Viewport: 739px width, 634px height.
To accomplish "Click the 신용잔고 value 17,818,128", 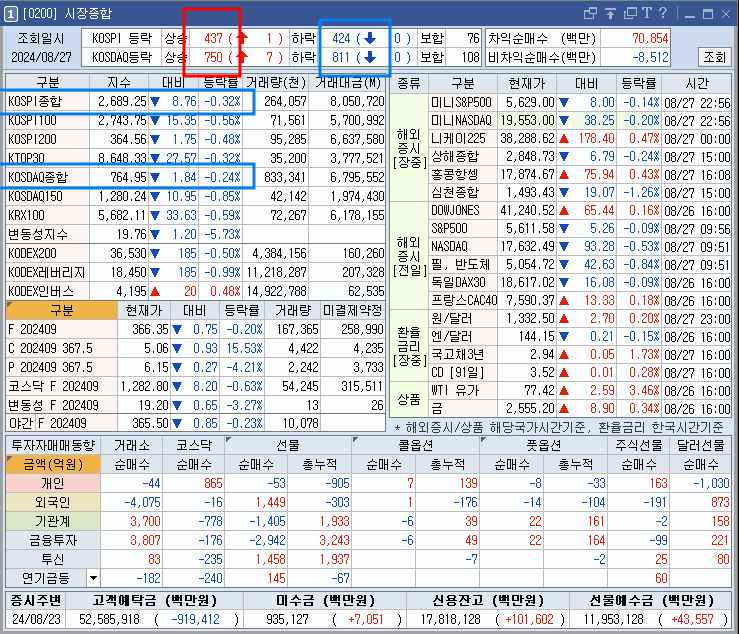I will pos(451,619).
